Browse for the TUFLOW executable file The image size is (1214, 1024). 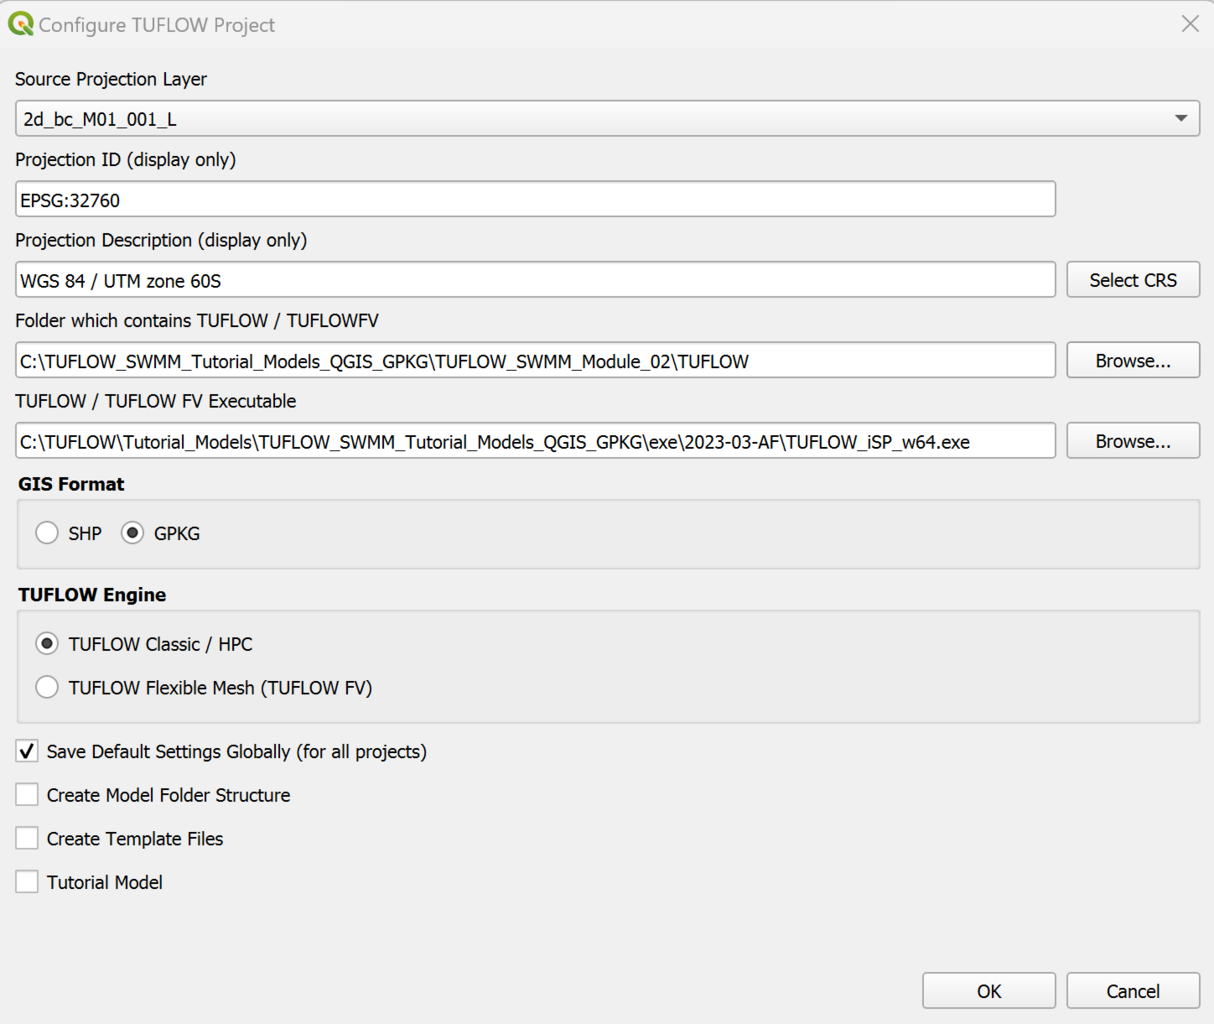coord(1132,442)
